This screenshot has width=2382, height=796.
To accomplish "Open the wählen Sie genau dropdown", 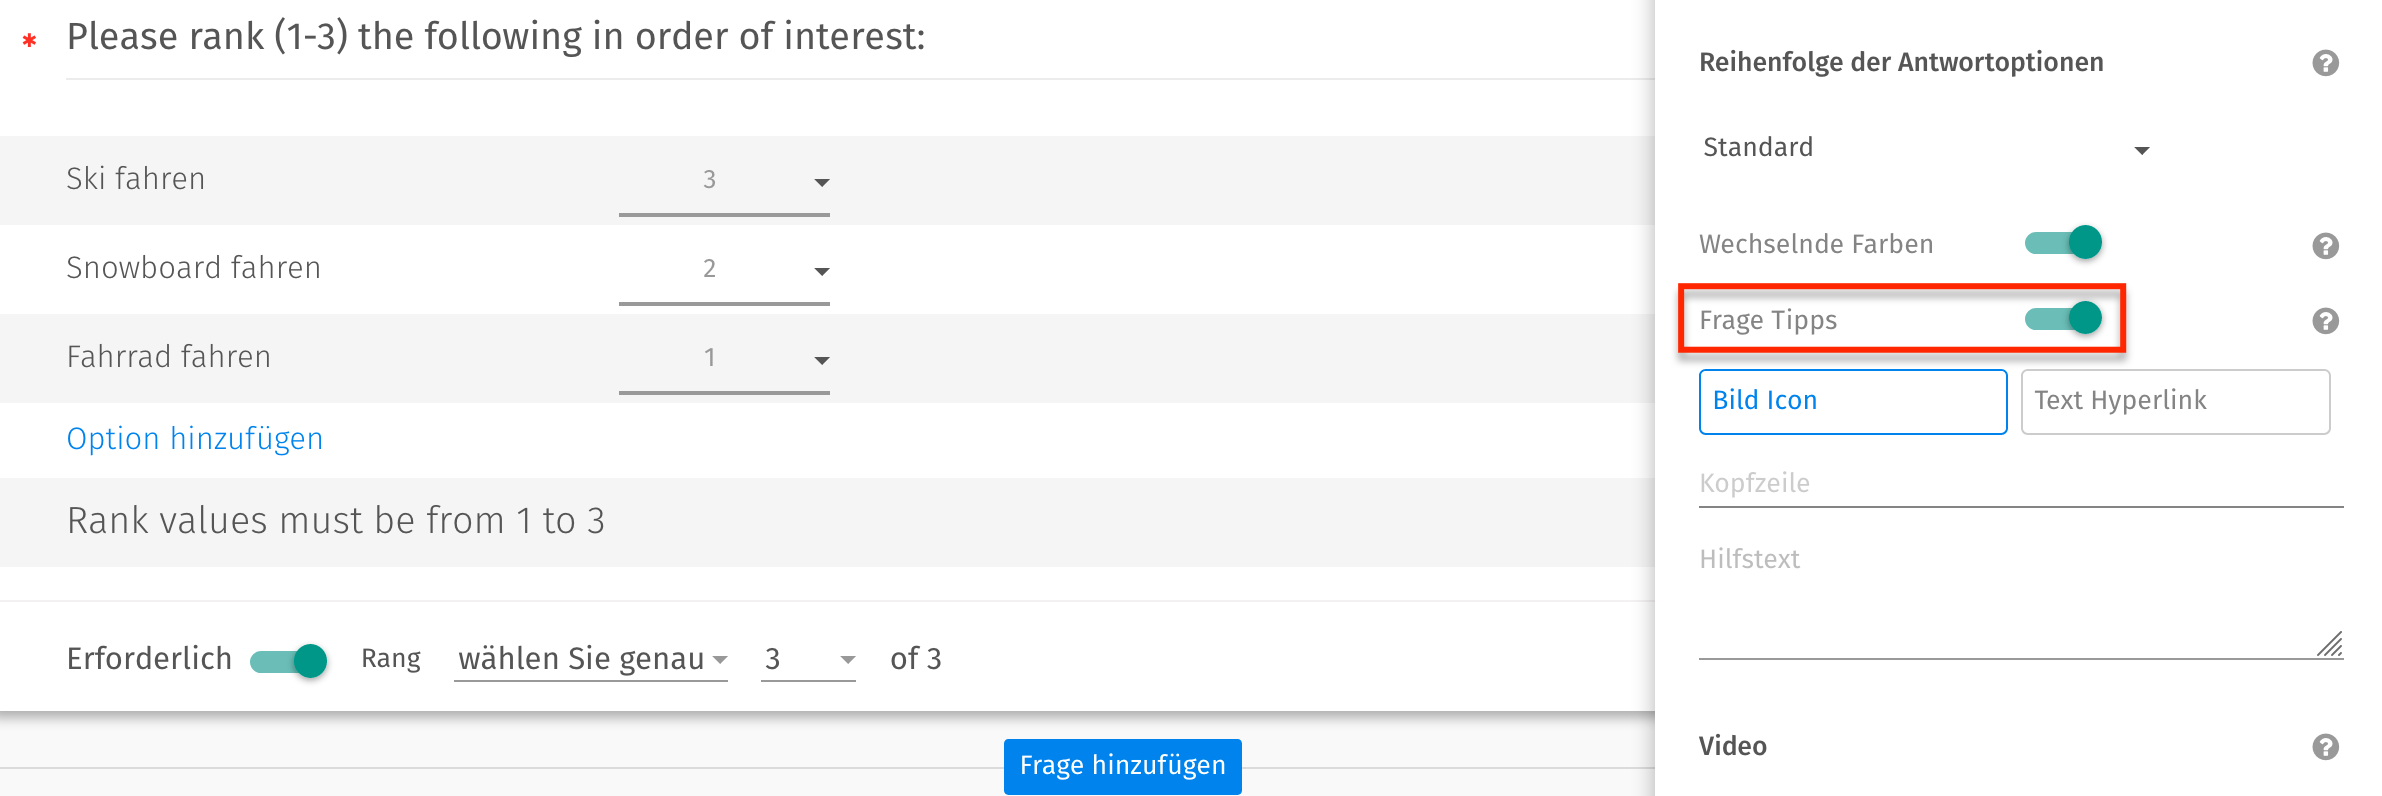I will (590, 659).
